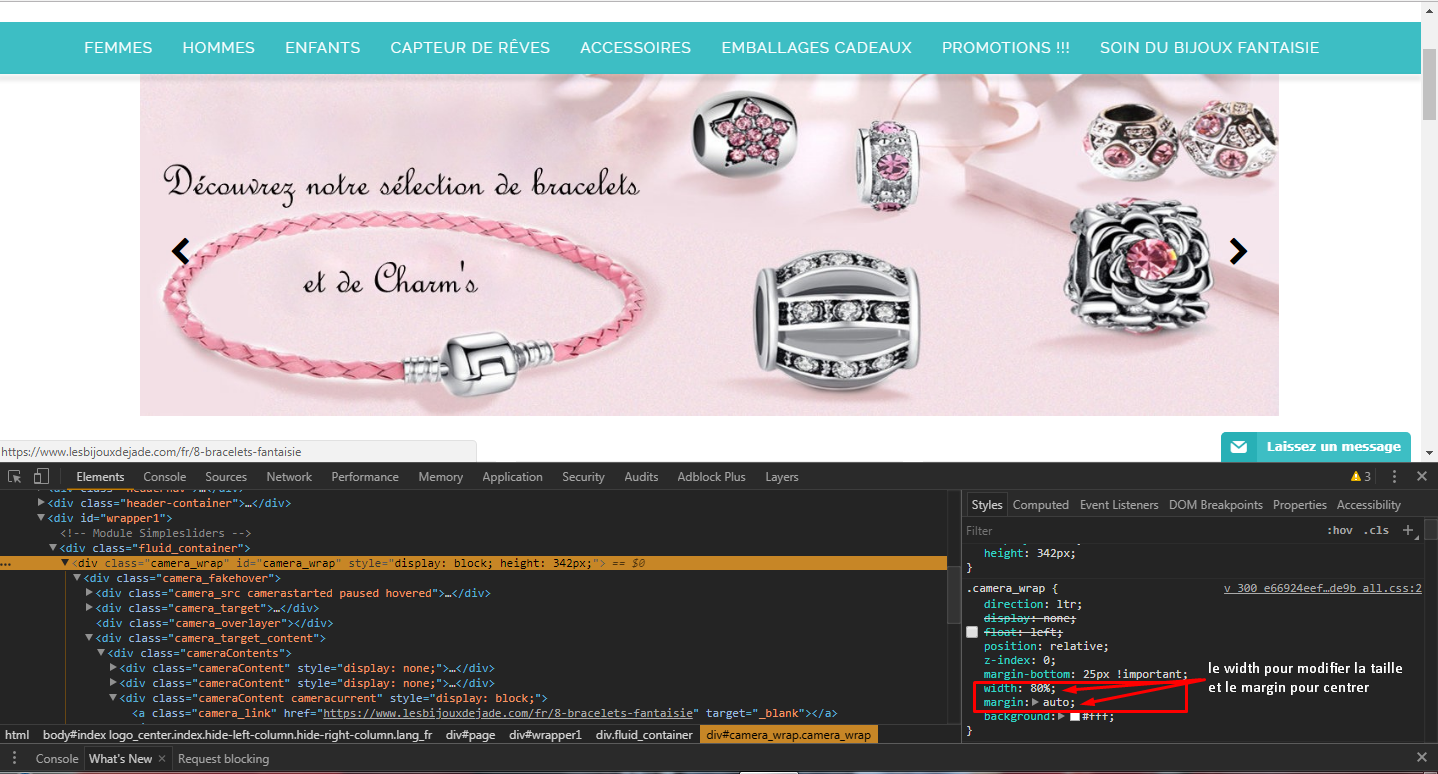Add a new style rule plus icon
Image resolution: width=1438 pixels, height=774 pixels.
tap(1408, 530)
